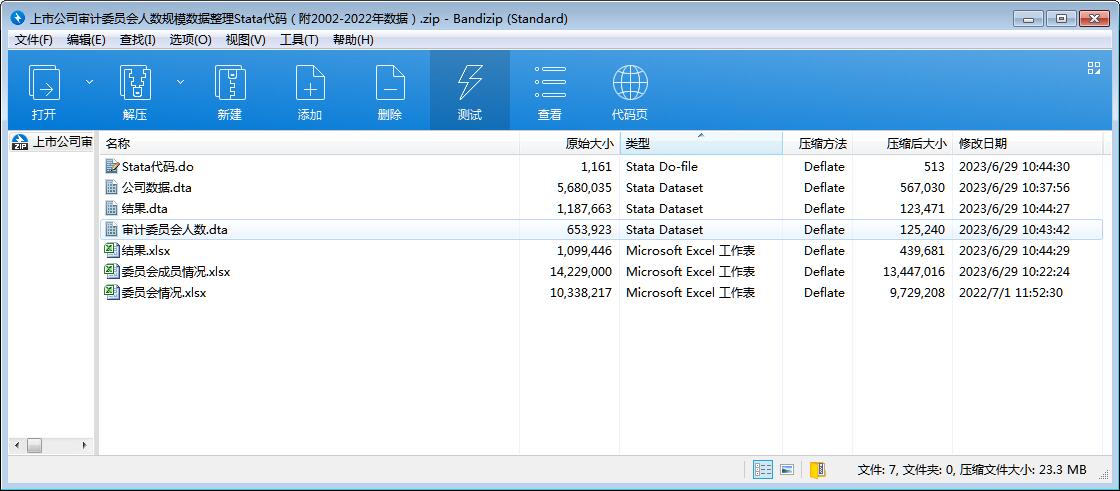Open the 帮助(H) menu
Image resolution: width=1120 pixels, height=491 pixels.
tap(353, 40)
